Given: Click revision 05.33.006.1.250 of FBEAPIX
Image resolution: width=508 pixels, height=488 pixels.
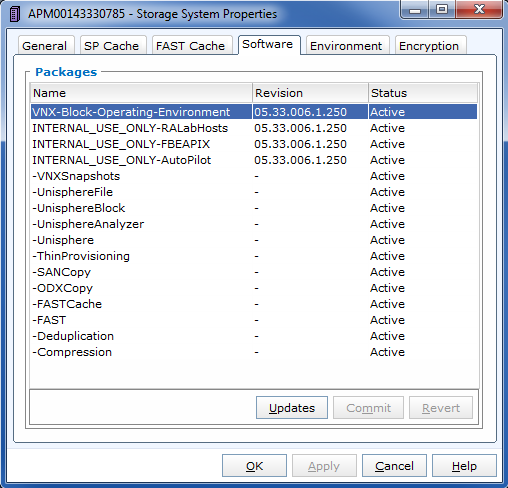Looking at the screenshot, I should [300, 144].
